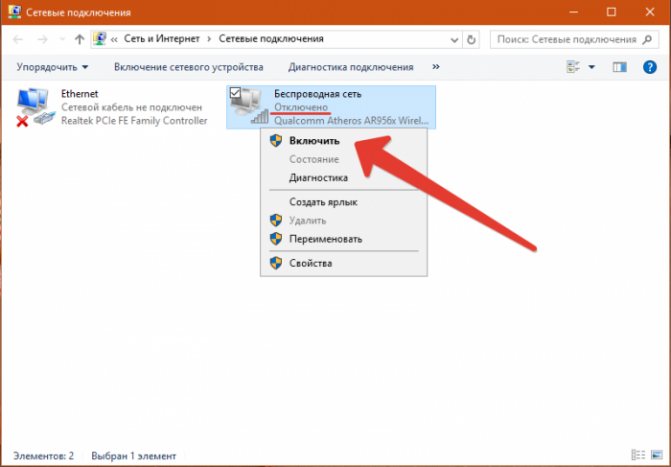Close the Сетевые подключения window
671x467 pixels.
650,12
